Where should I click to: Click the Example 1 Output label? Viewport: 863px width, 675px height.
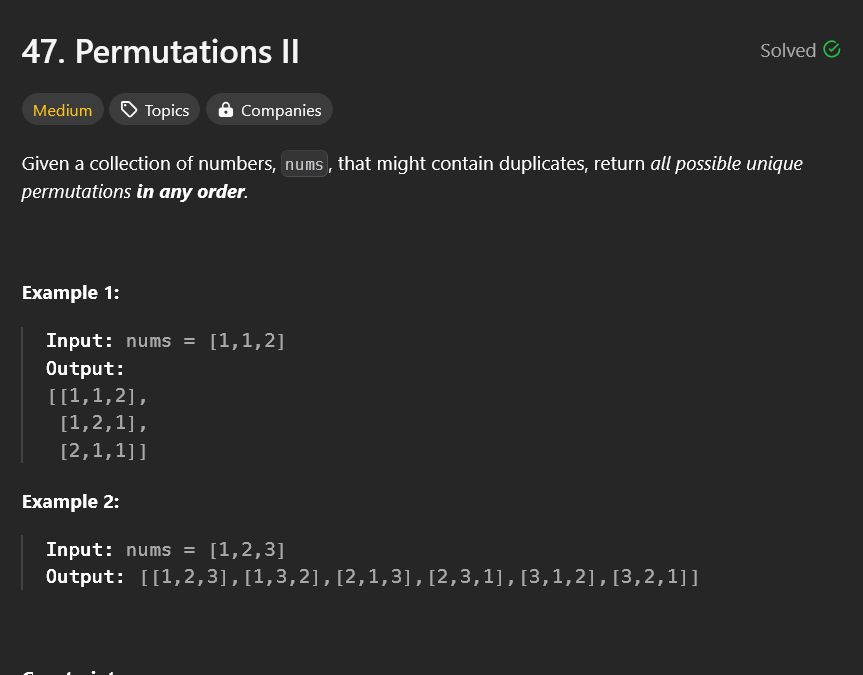(x=85, y=368)
